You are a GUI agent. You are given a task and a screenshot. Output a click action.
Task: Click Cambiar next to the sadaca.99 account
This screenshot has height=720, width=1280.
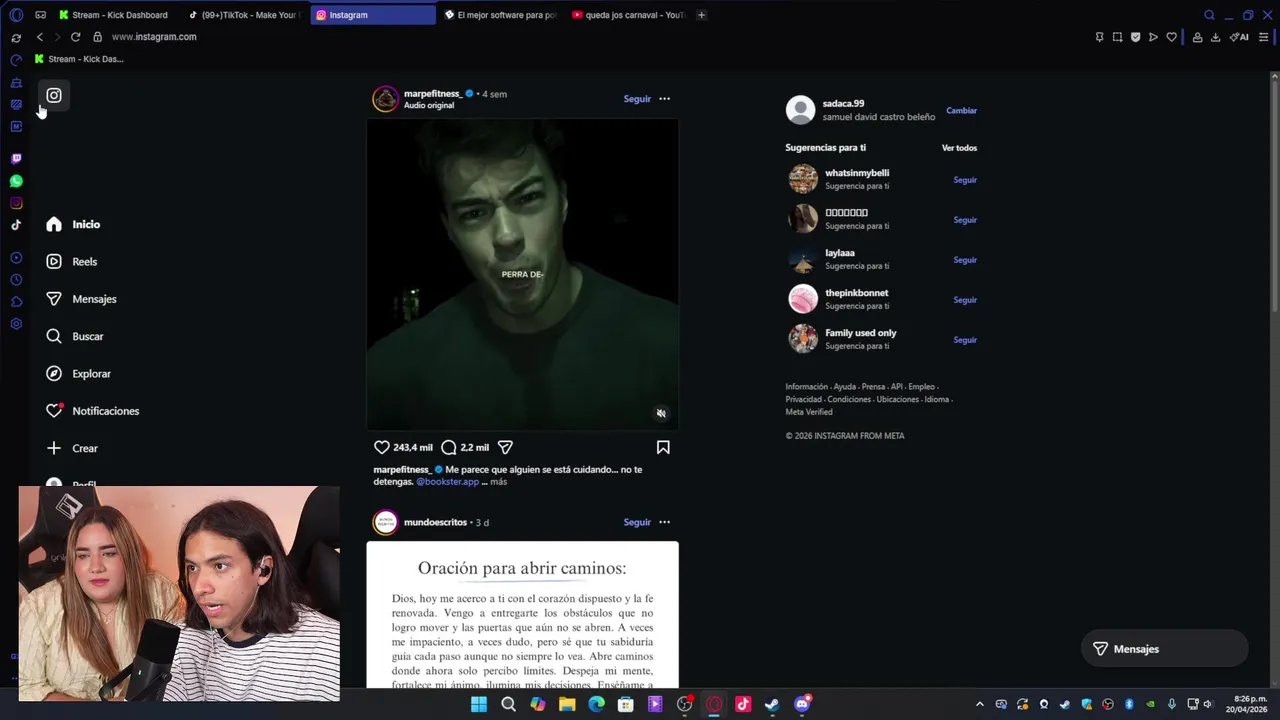coord(961,111)
